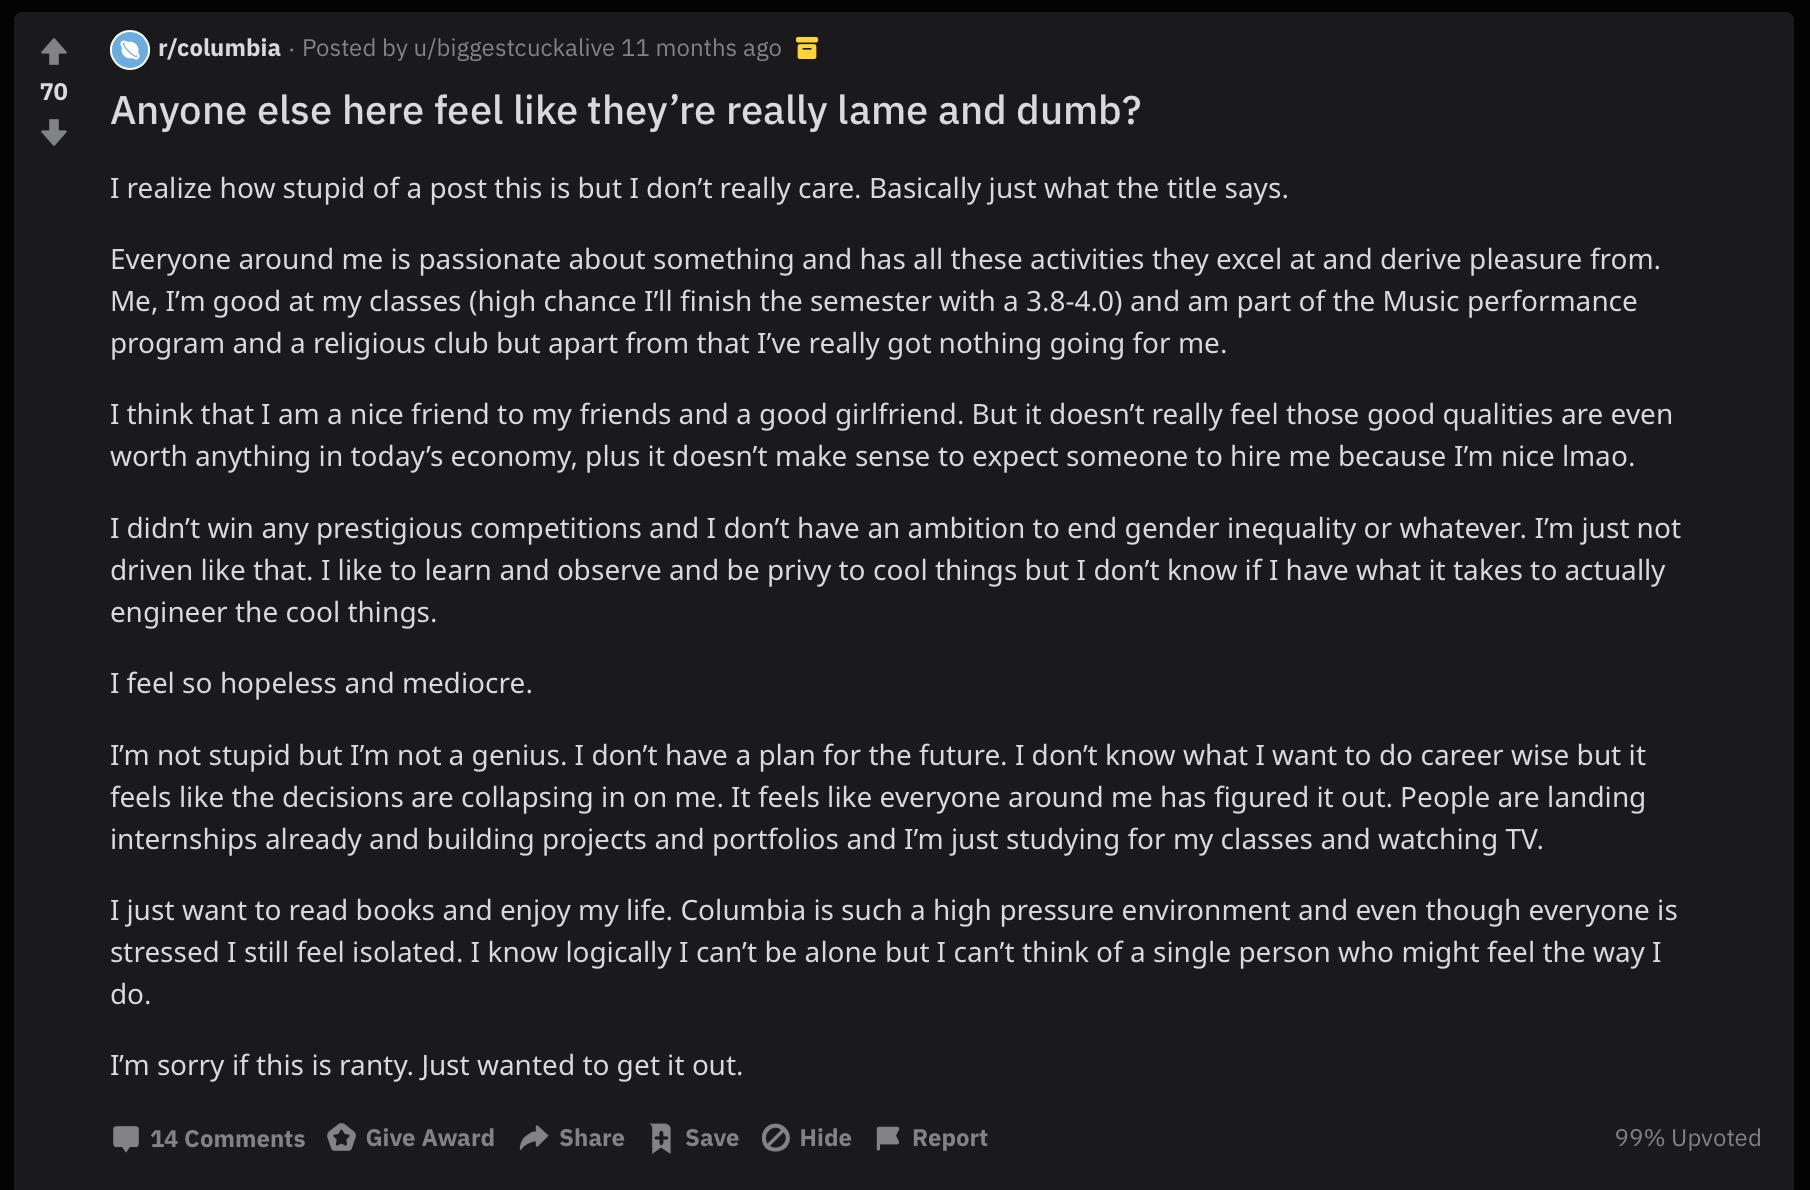Give Award to this post
Viewport: 1810px width, 1190px height.
(411, 1138)
